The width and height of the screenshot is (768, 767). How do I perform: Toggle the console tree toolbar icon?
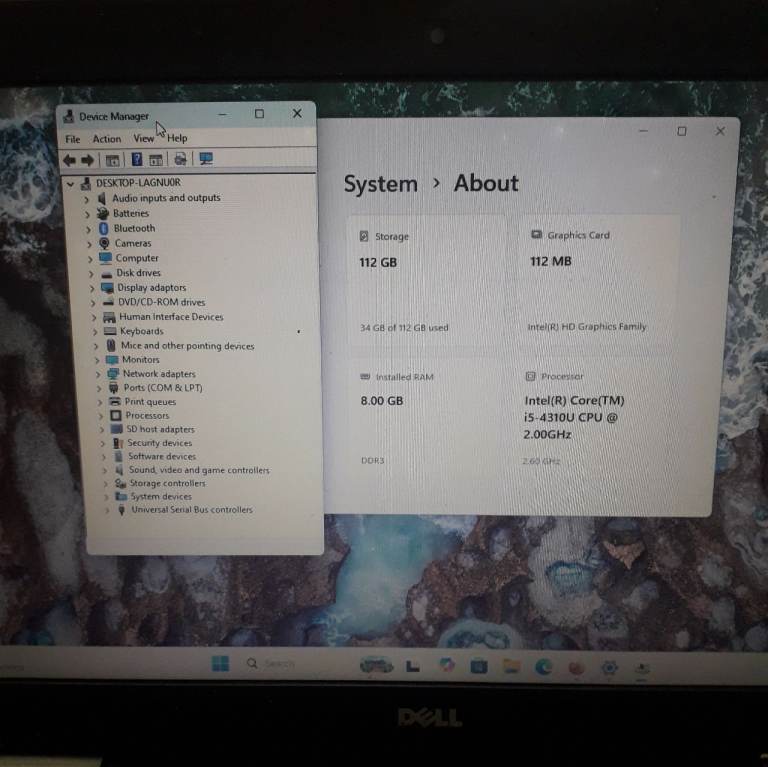click(x=113, y=160)
